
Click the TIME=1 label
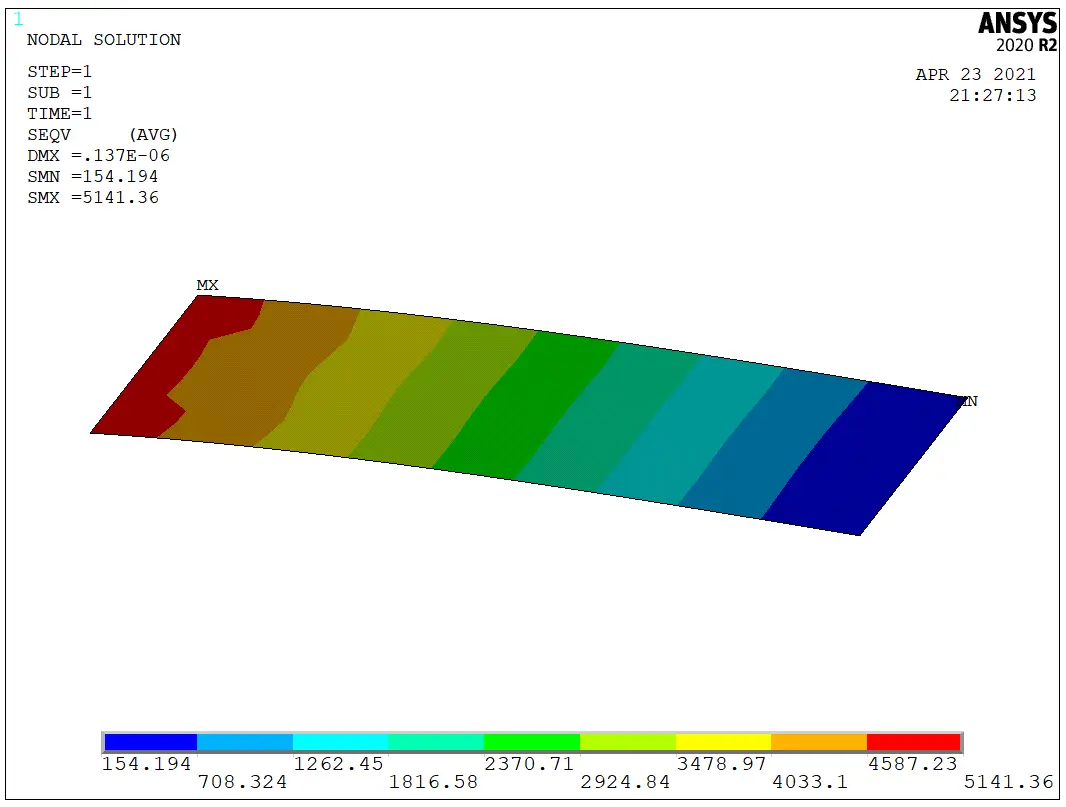point(59,114)
